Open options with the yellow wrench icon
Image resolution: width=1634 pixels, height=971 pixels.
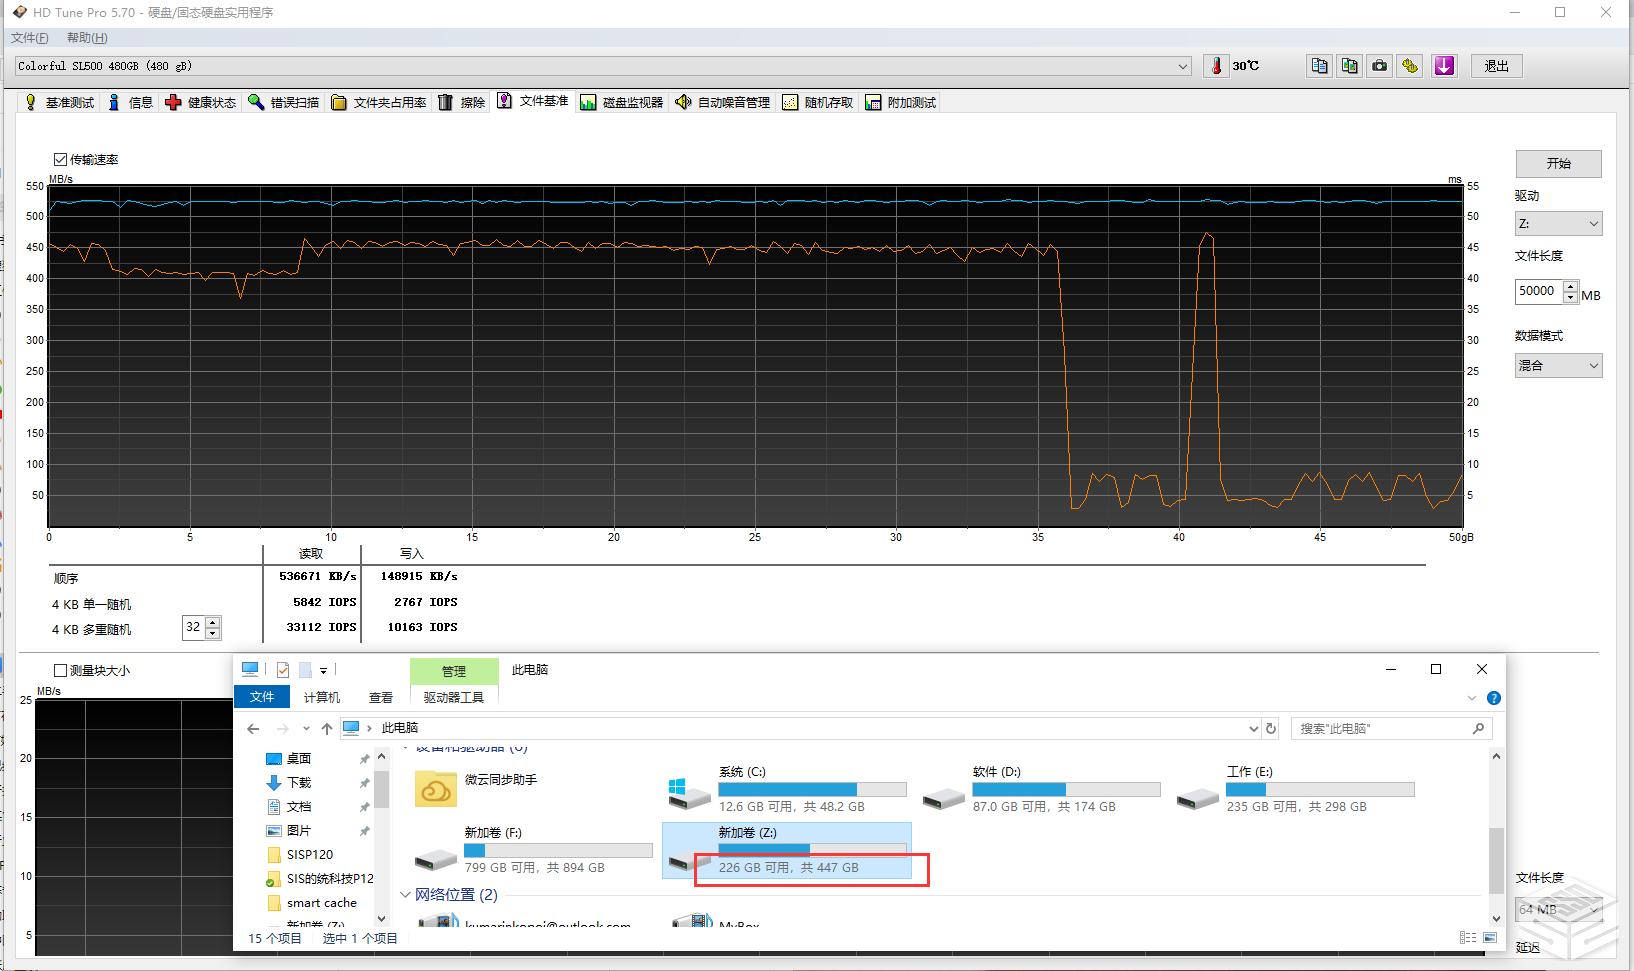(x=1410, y=66)
